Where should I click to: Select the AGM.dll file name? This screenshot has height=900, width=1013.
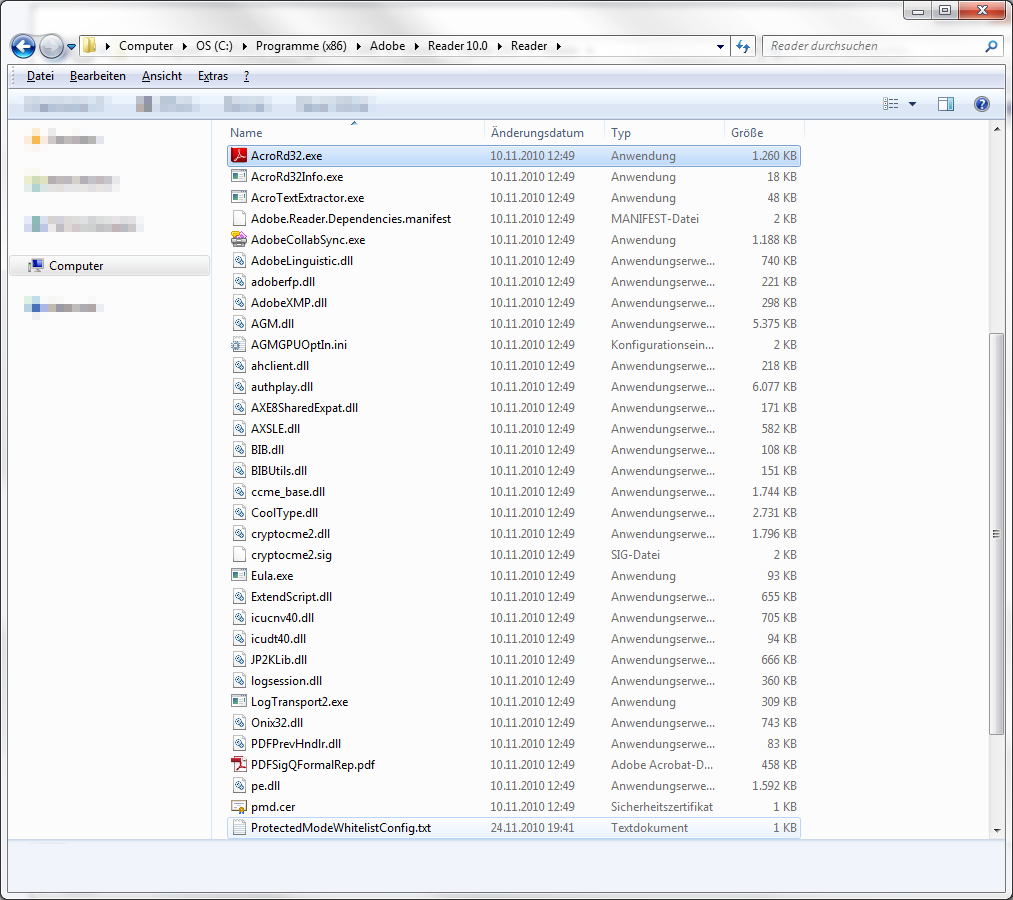coord(273,324)
